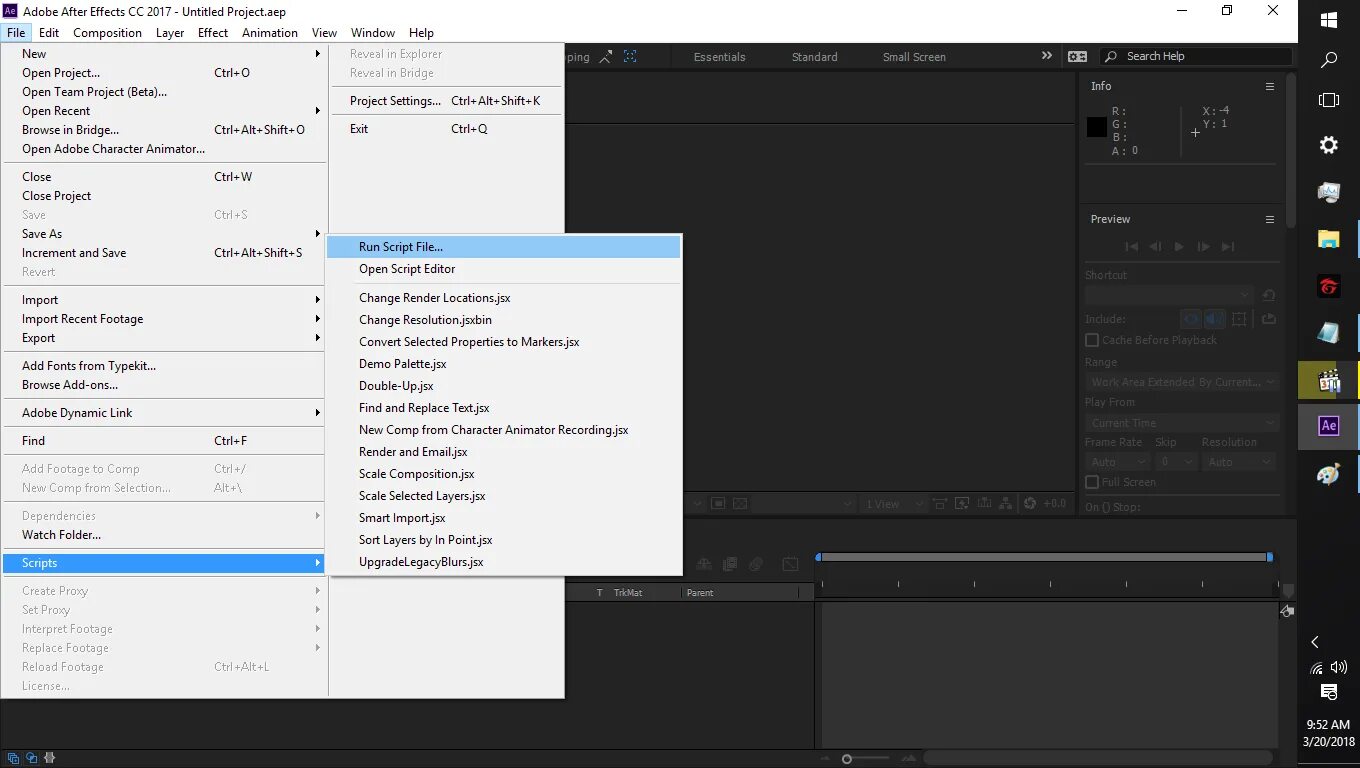Click the highlighted Scripts menu entry
The image size is (1360, 768).
click(x=164, y=563)
